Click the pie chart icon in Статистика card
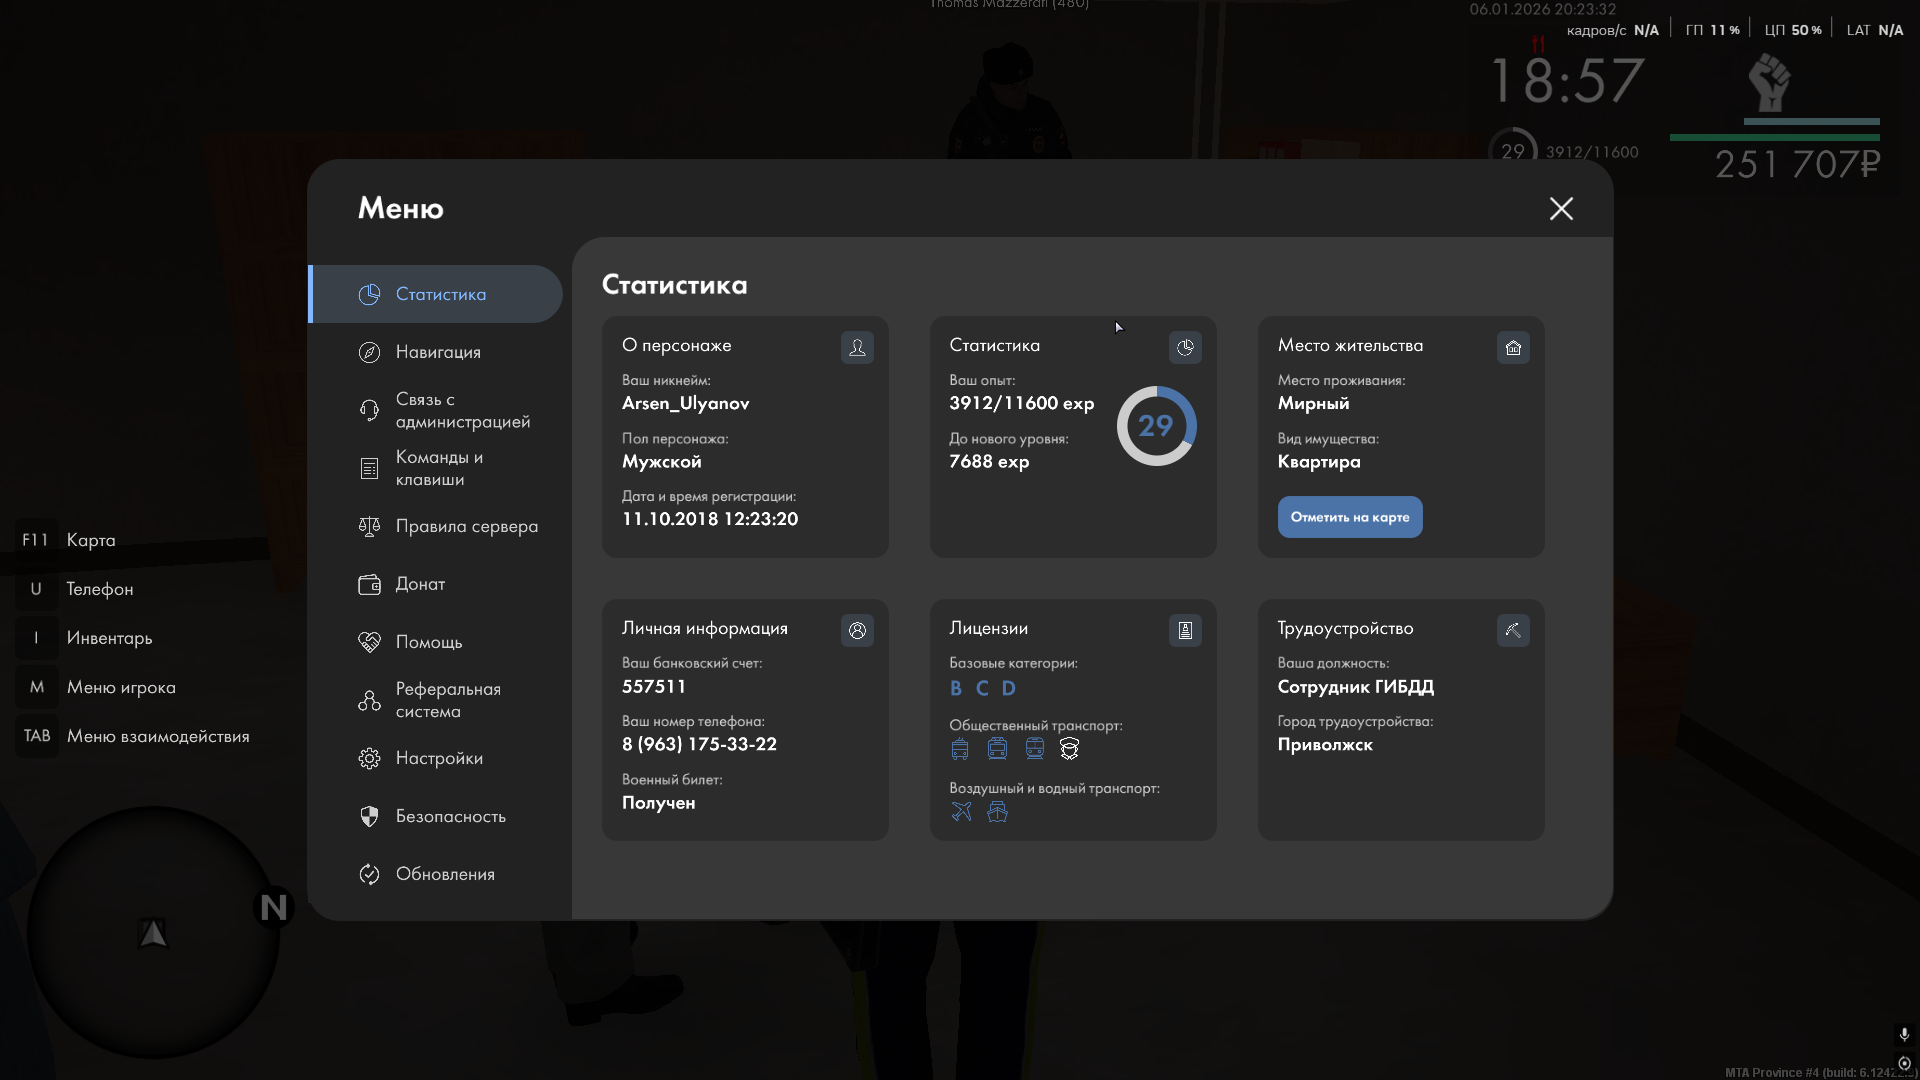 (1185, 347)
